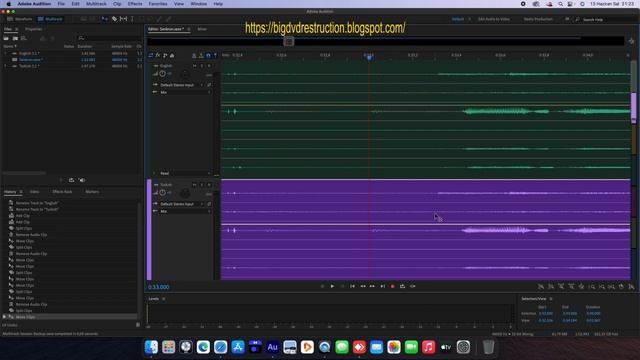
Task: Open the Video panel tab
Action: pyautogui.click(x=34, y=192)
